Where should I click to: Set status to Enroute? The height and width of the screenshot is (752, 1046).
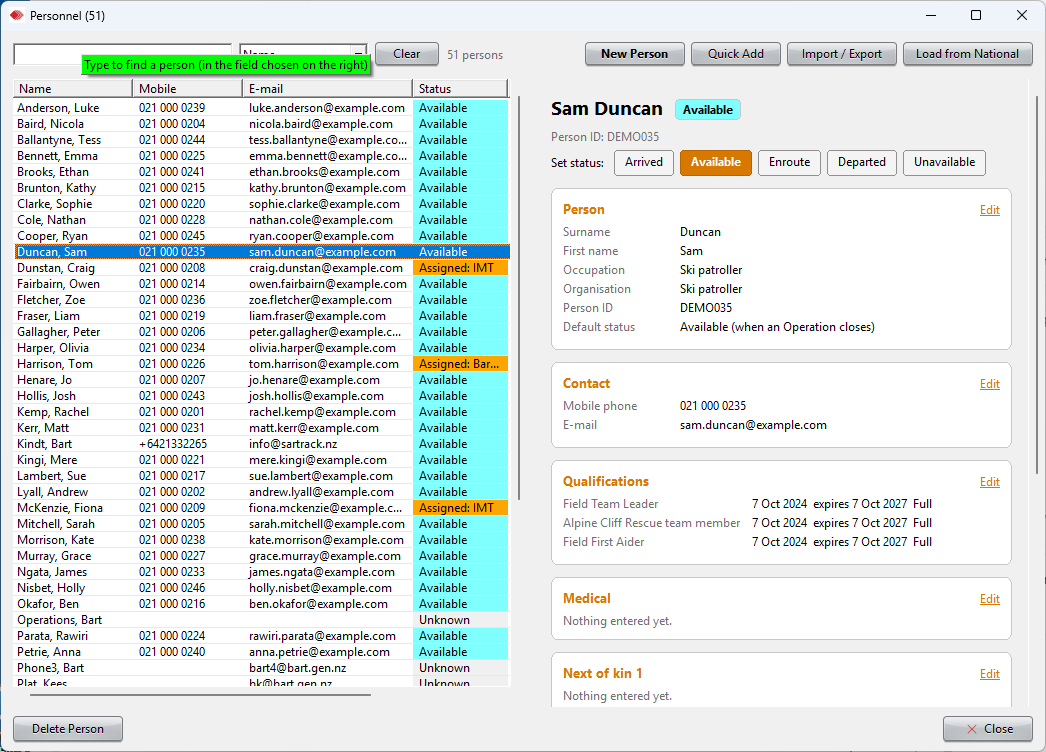[789, 162]
